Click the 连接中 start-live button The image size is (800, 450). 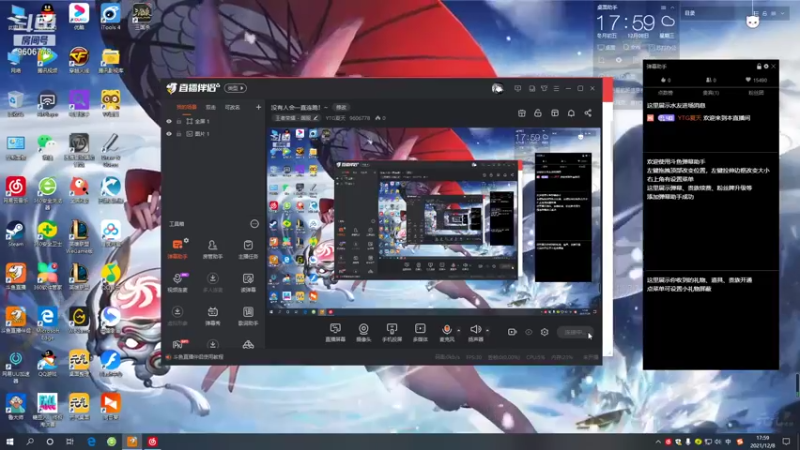tap(574, 332)
